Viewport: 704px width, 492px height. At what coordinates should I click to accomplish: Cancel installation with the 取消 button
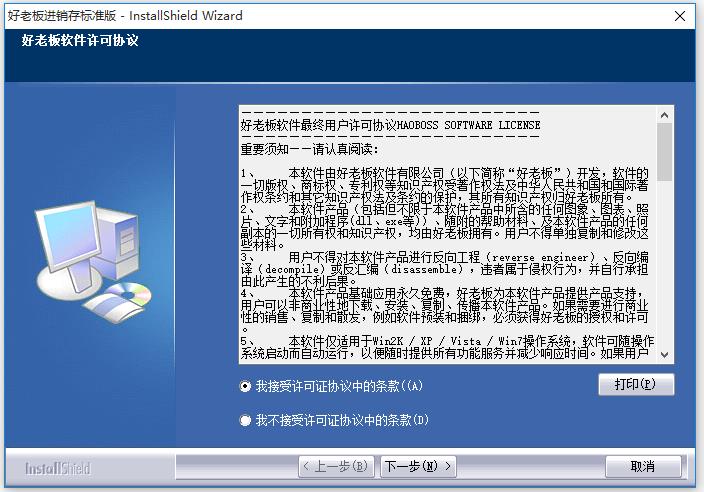click(x=643, y=466)
